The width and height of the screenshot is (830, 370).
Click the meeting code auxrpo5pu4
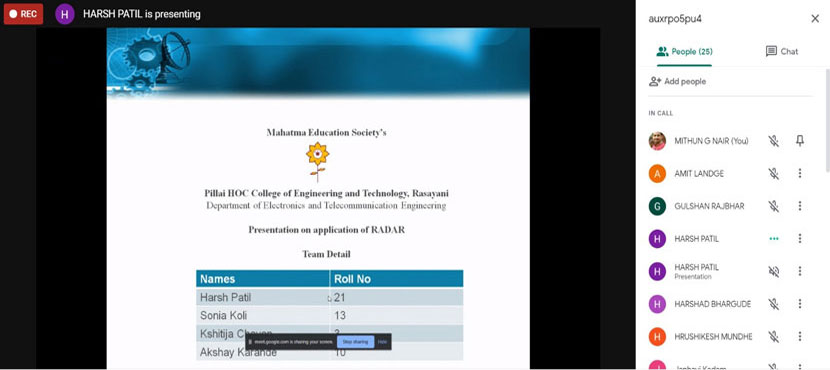point(675,19)
